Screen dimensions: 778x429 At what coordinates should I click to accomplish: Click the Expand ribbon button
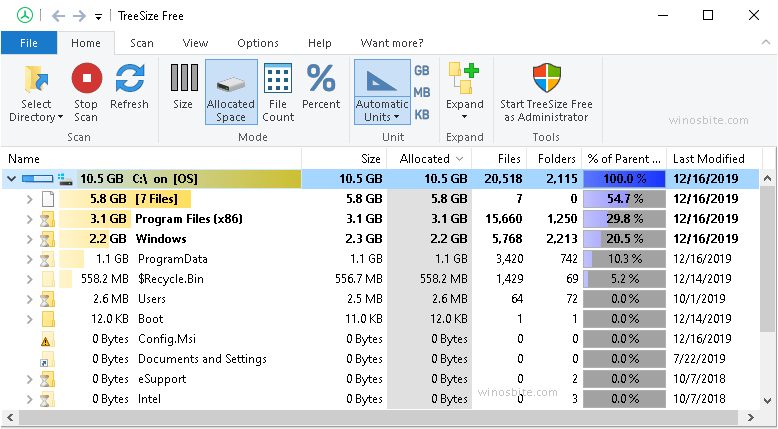(464, 92)
